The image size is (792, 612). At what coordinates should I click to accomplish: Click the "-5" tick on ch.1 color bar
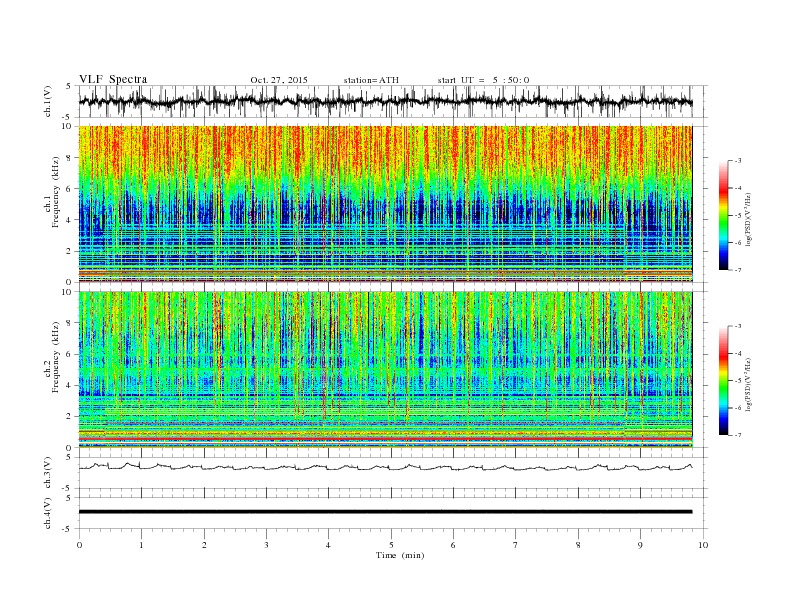(x=738, y=216)
